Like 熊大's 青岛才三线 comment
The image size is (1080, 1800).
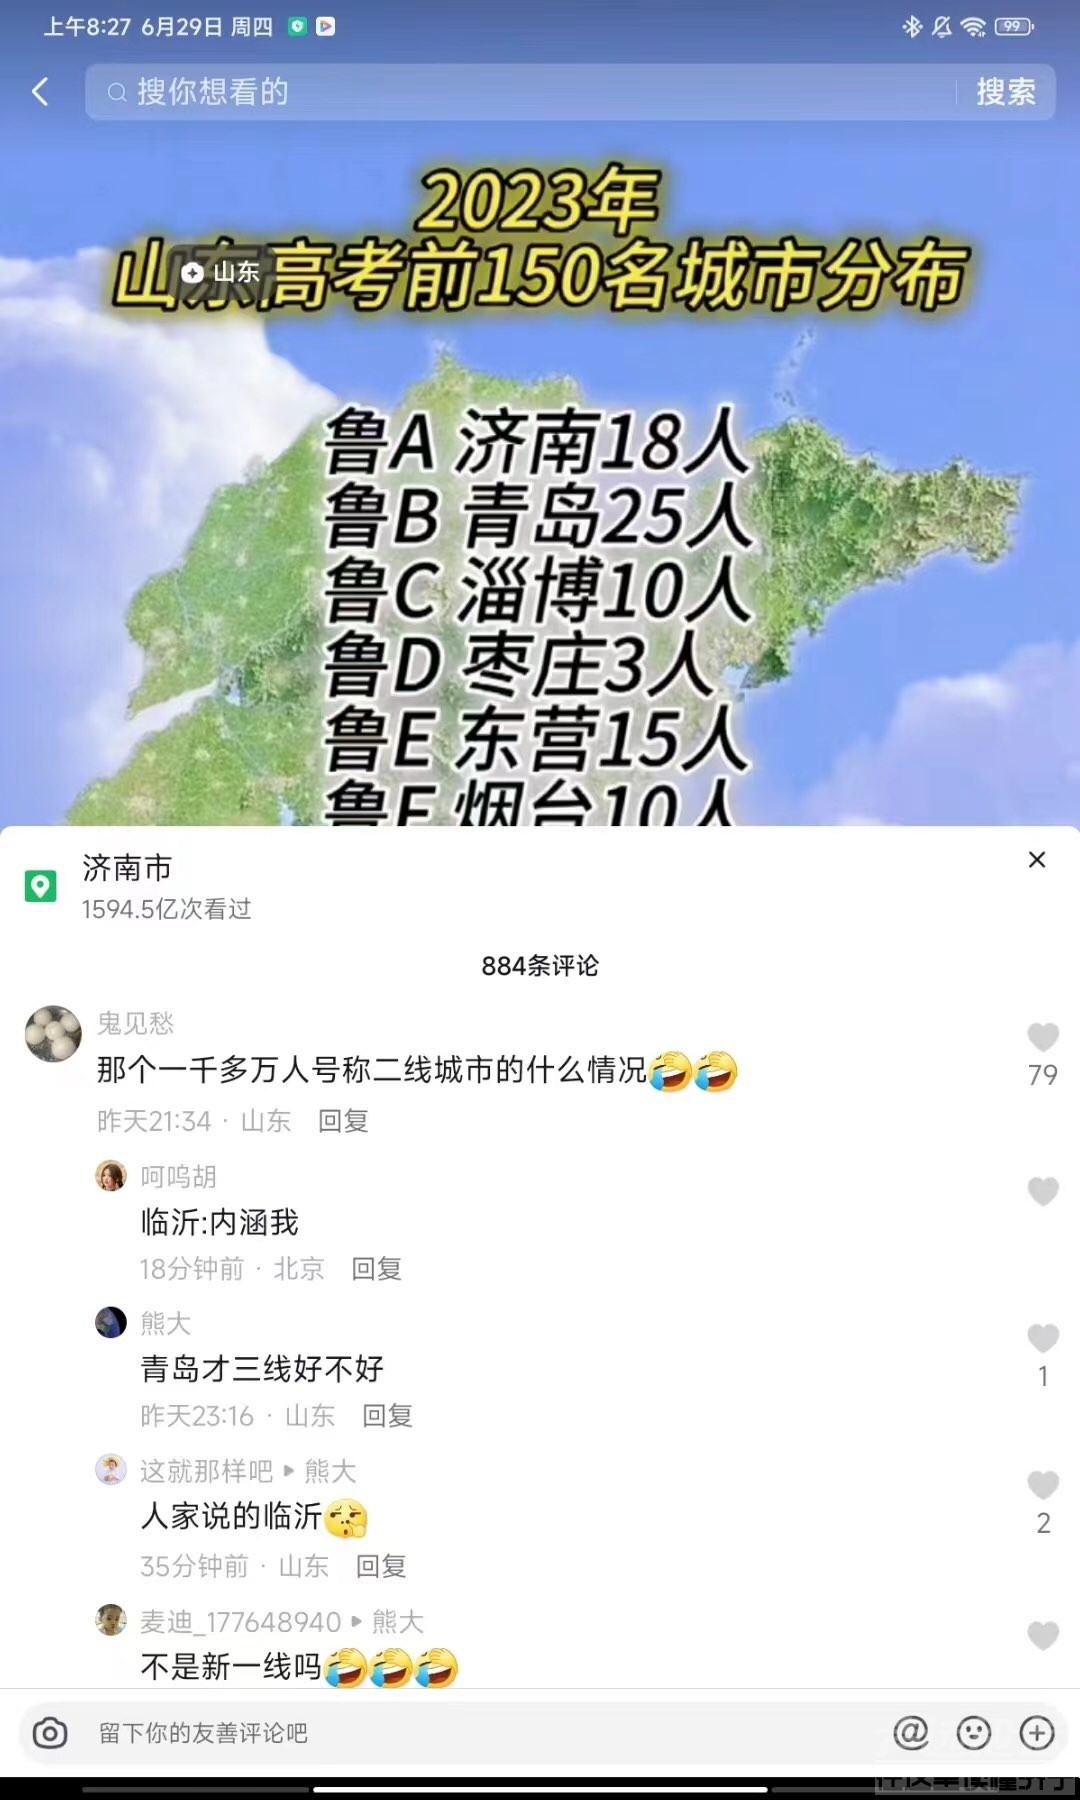coord(1043,1338)
